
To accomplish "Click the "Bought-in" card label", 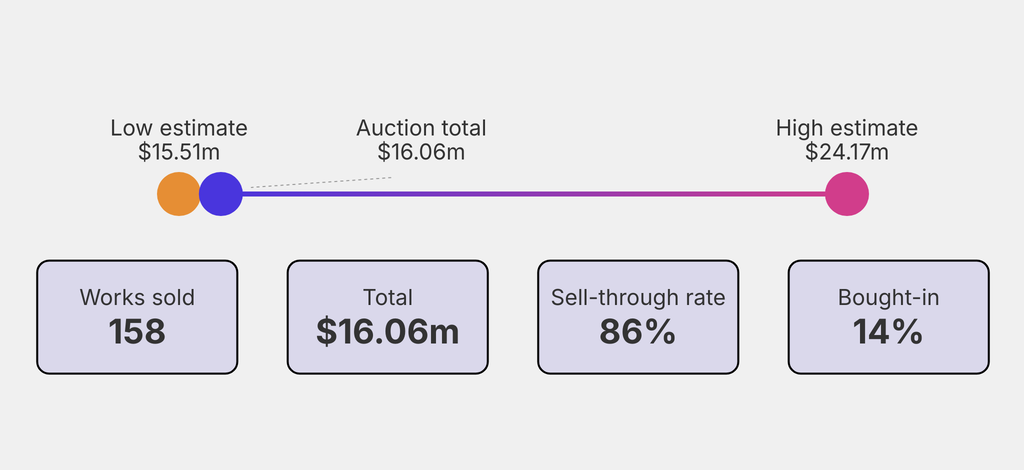I will (888, 297).
